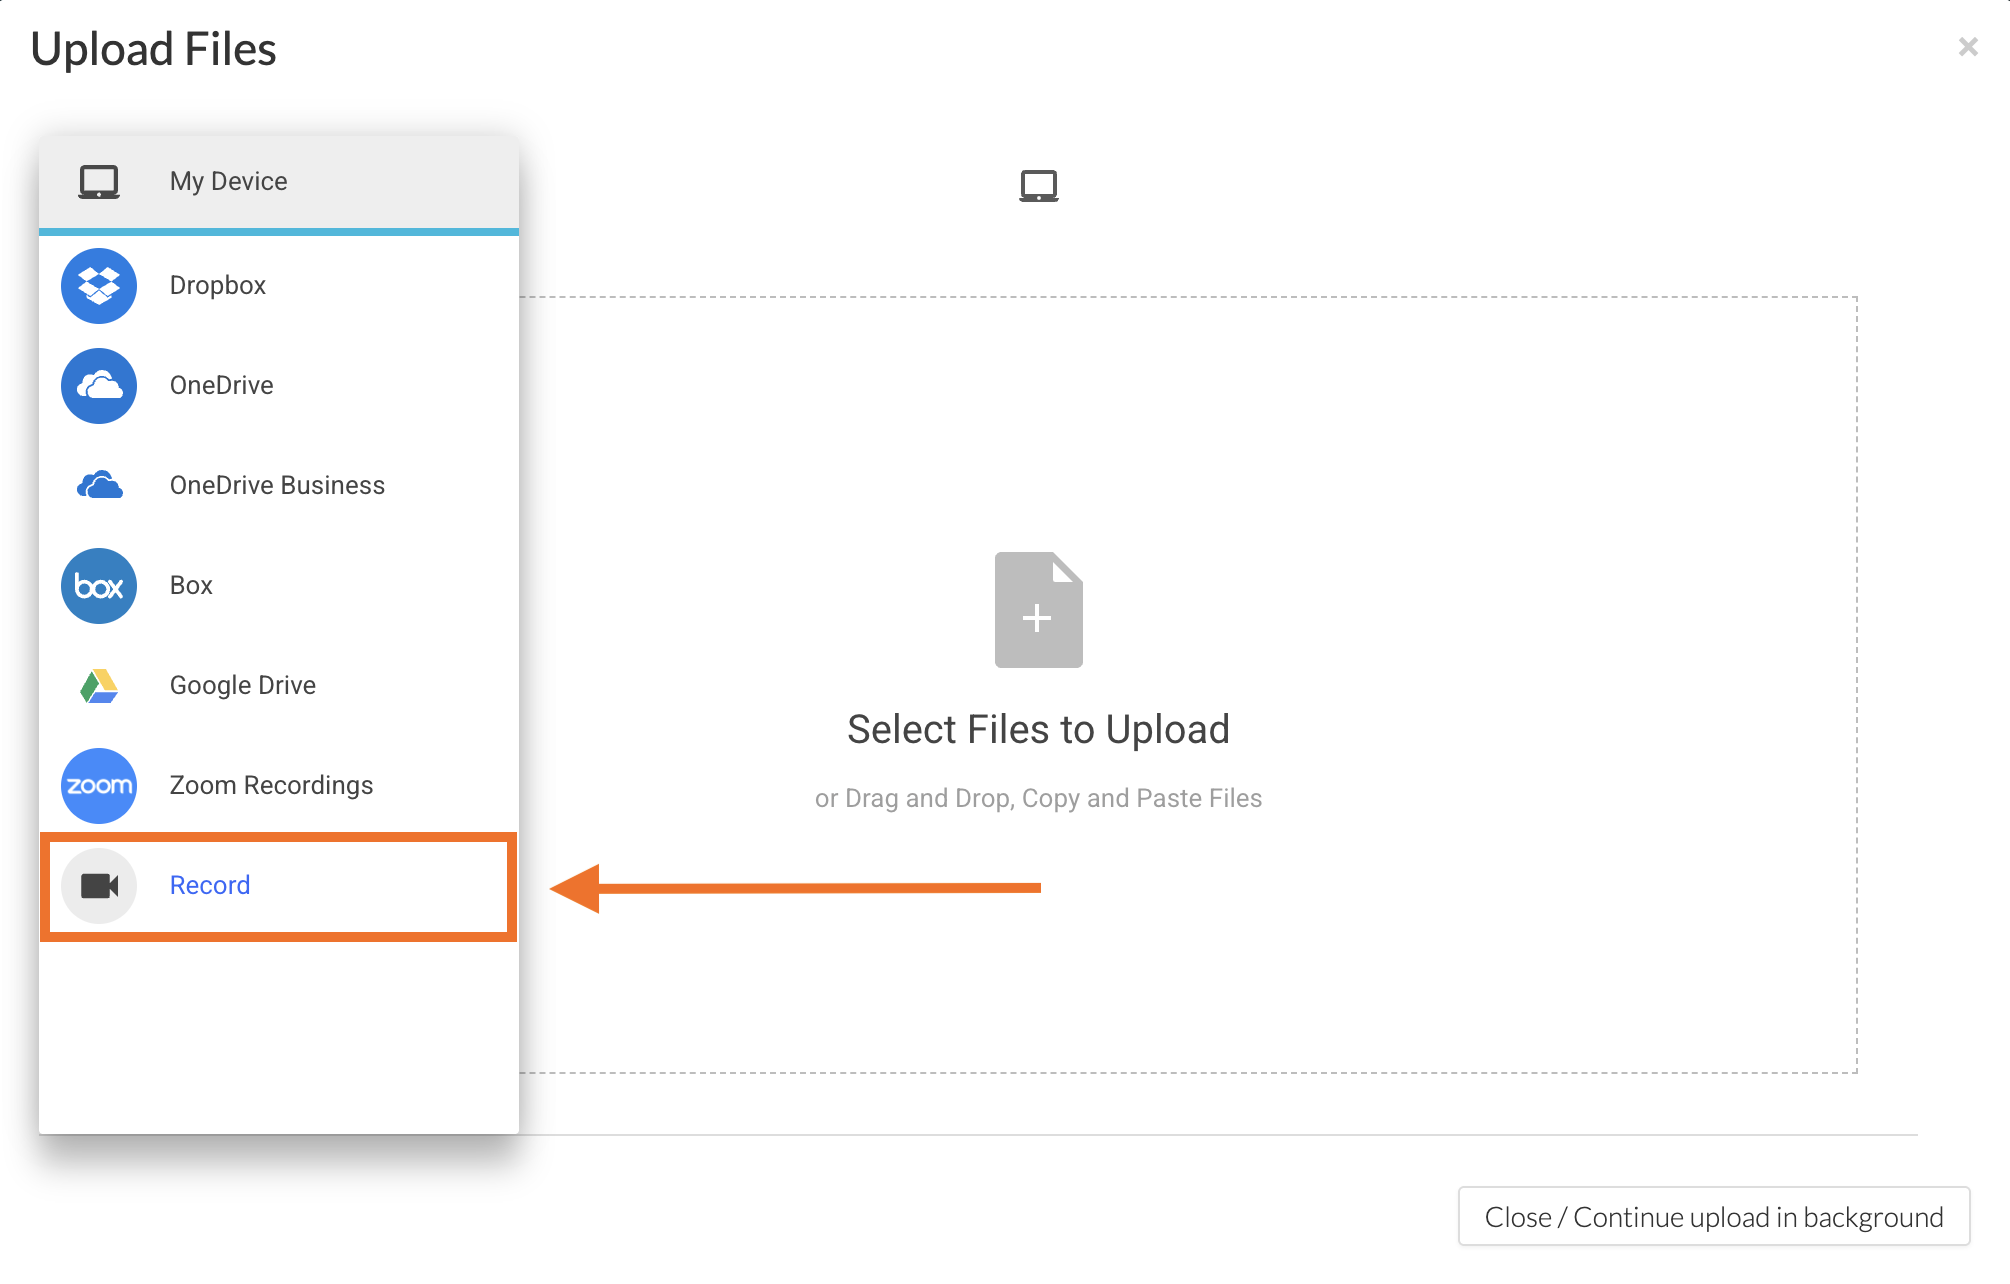Image resolution: width=2010 pixels, height=1284 pixels.
Task: Click the OneDrive cloud icon
Action: tap(99, 386)
